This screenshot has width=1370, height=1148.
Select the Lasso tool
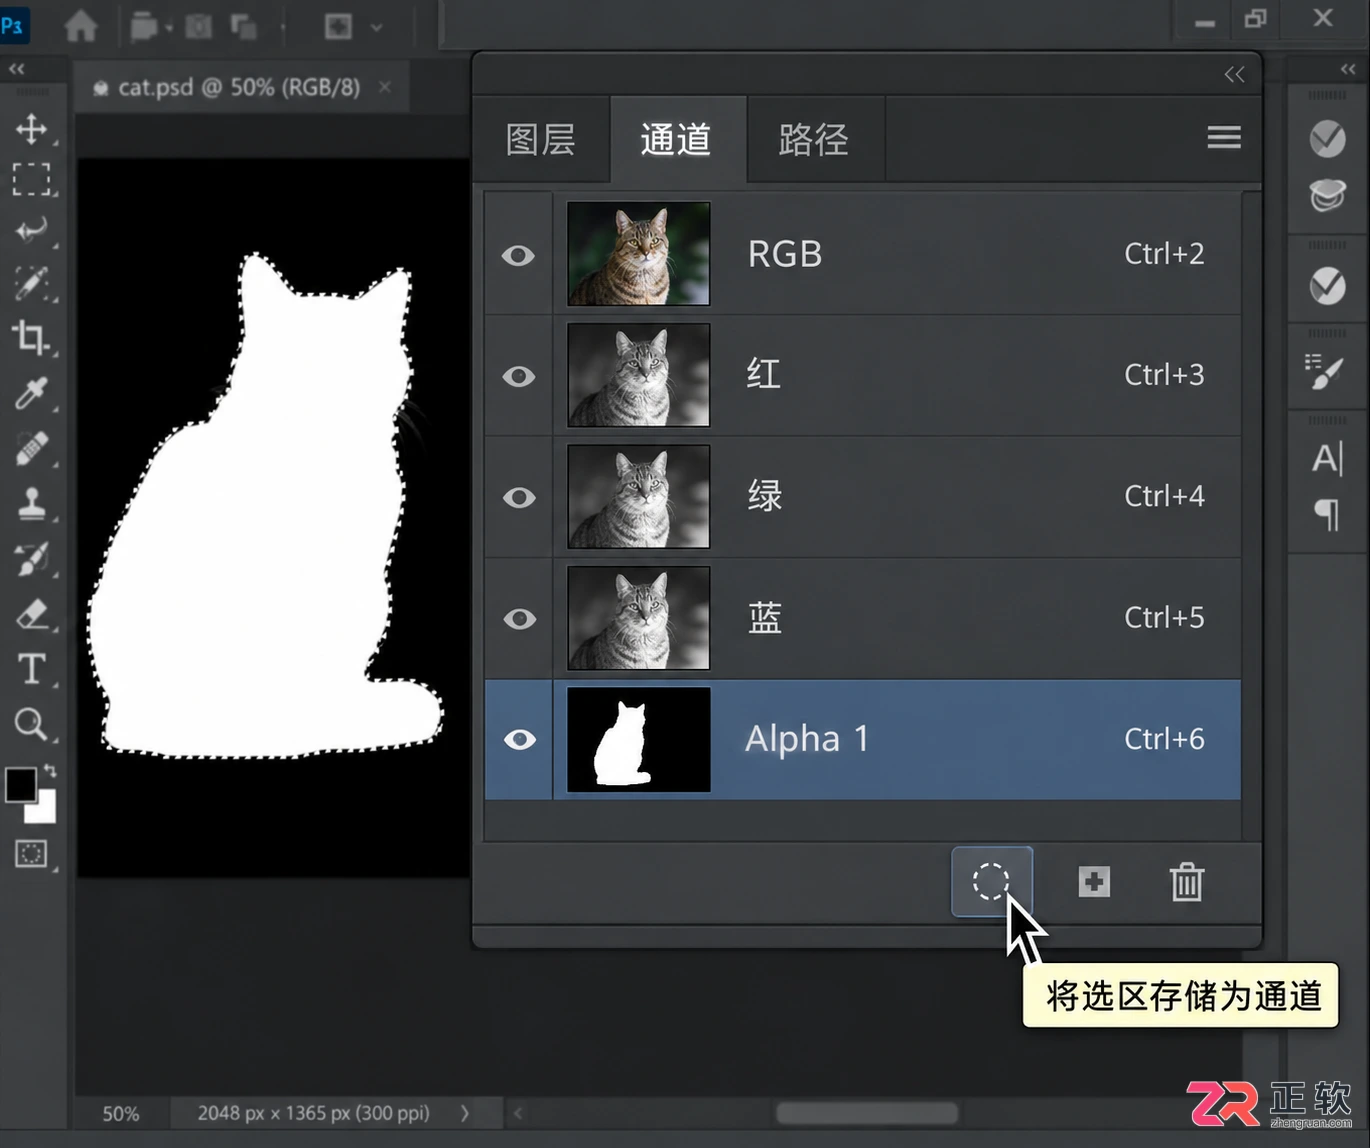(31, 231)
